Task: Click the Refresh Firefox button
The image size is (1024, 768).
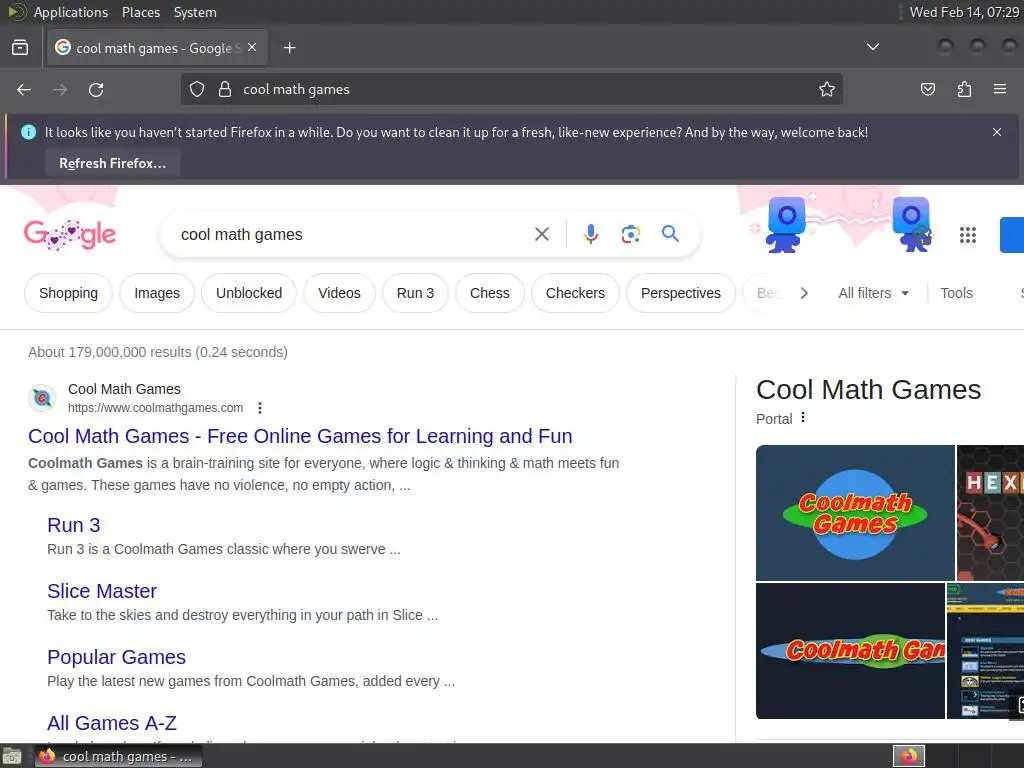Action: (113, 163)
